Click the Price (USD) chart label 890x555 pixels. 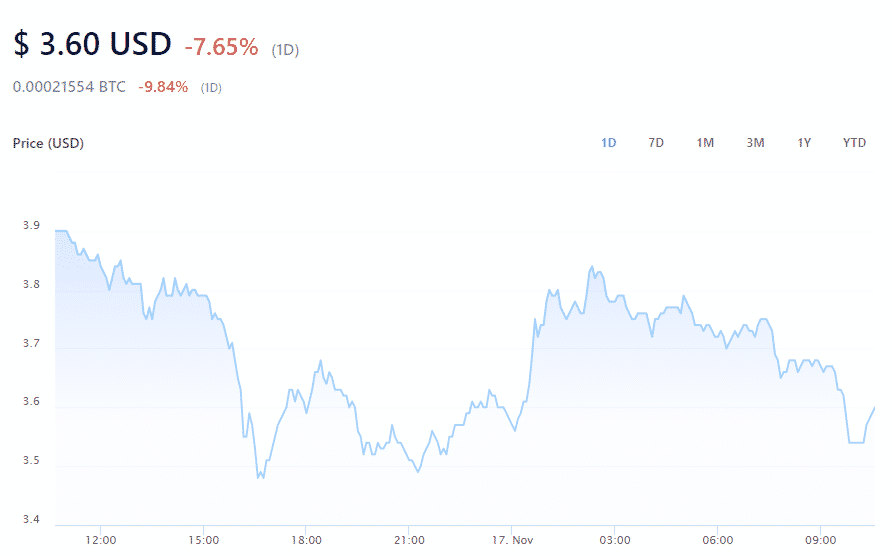coord(48,143)
